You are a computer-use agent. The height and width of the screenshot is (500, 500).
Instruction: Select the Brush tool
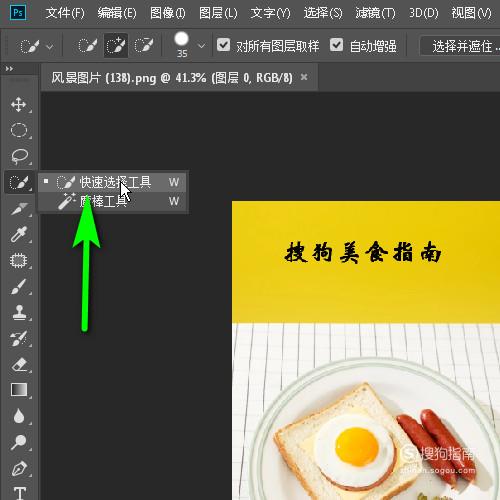19,286
